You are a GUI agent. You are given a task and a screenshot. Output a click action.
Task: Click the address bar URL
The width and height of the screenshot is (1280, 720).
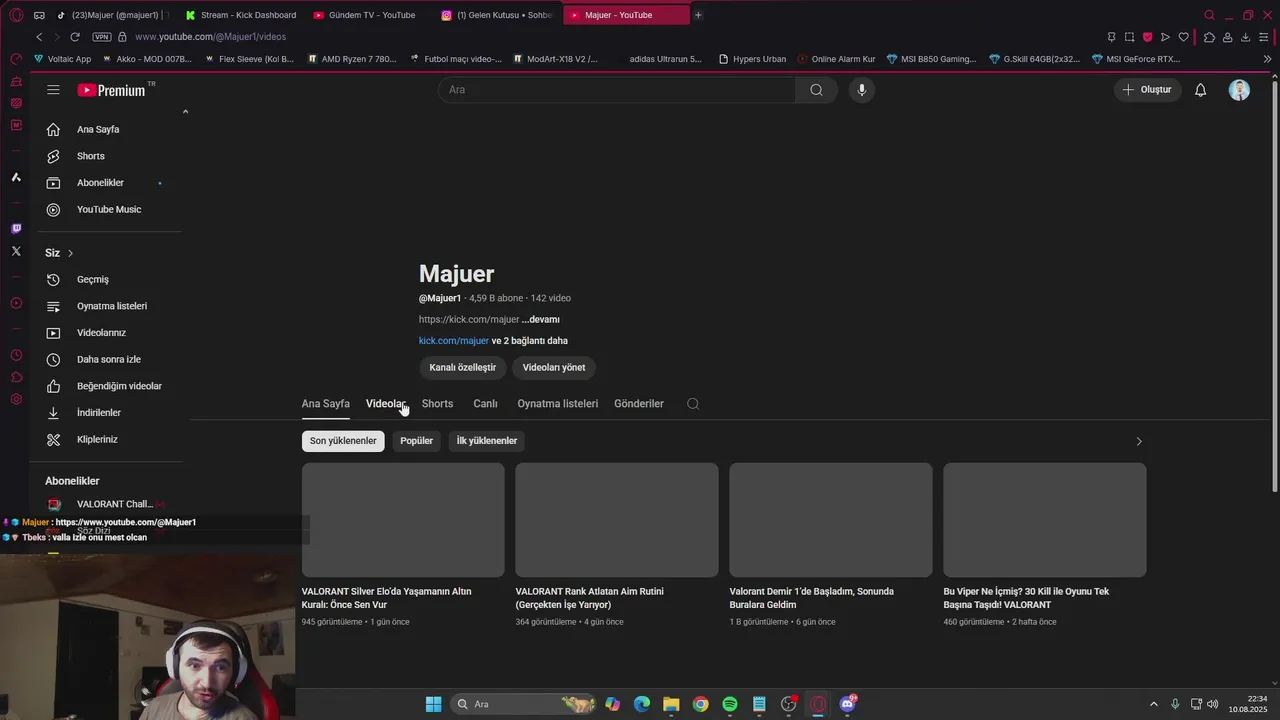[210, 37]
